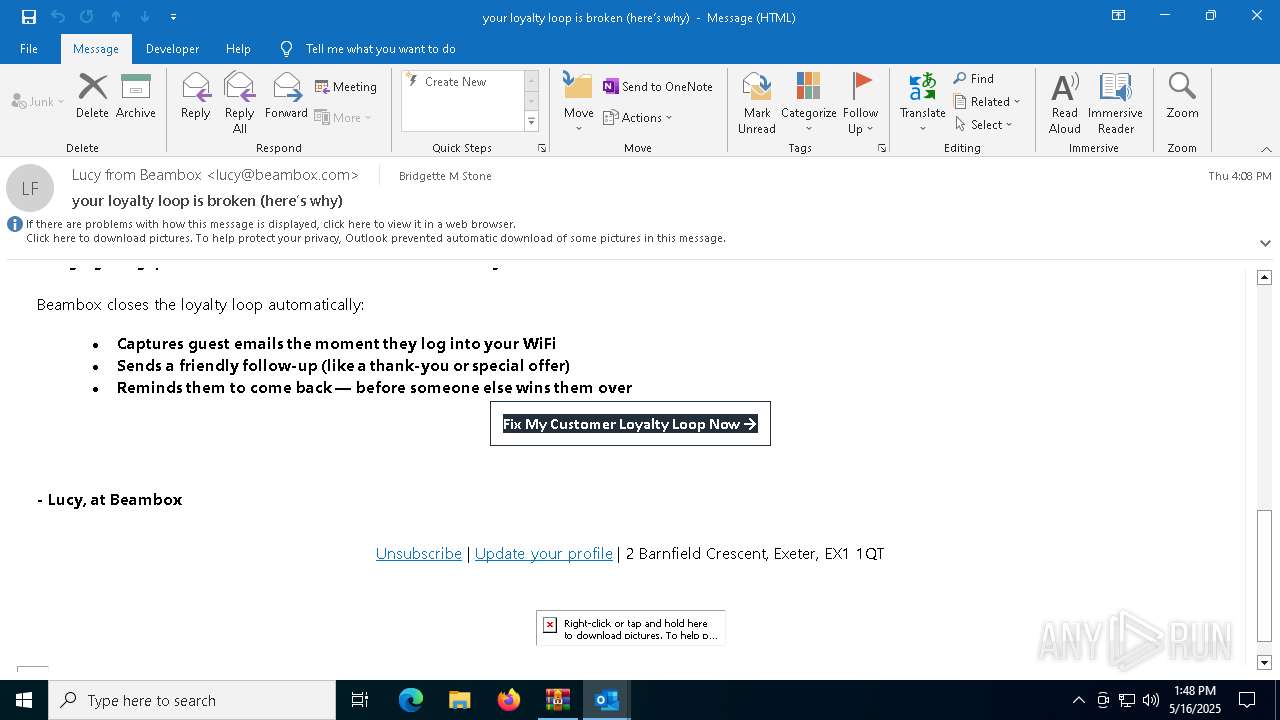The height and width of the screenshot is (720, 1280).
Task: Click the taskbar search box
Action: coord(192,700)
